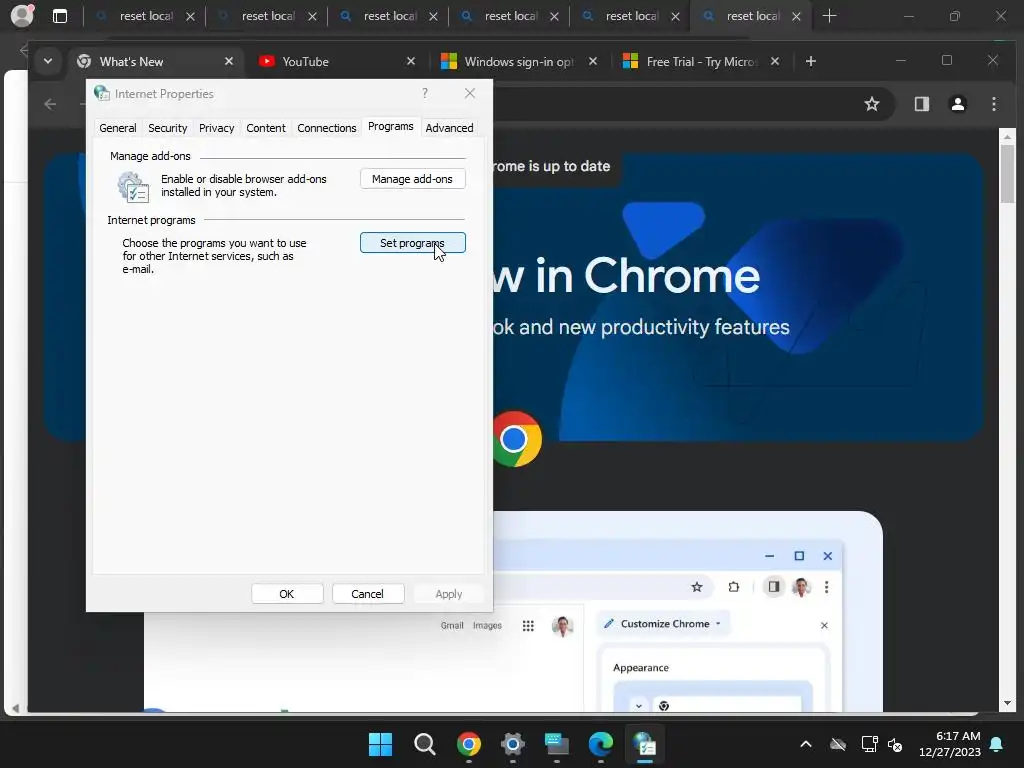Click the muted volume tray icon
The width and height of the screenshot is (1024, 768).
tap(895, 744)
